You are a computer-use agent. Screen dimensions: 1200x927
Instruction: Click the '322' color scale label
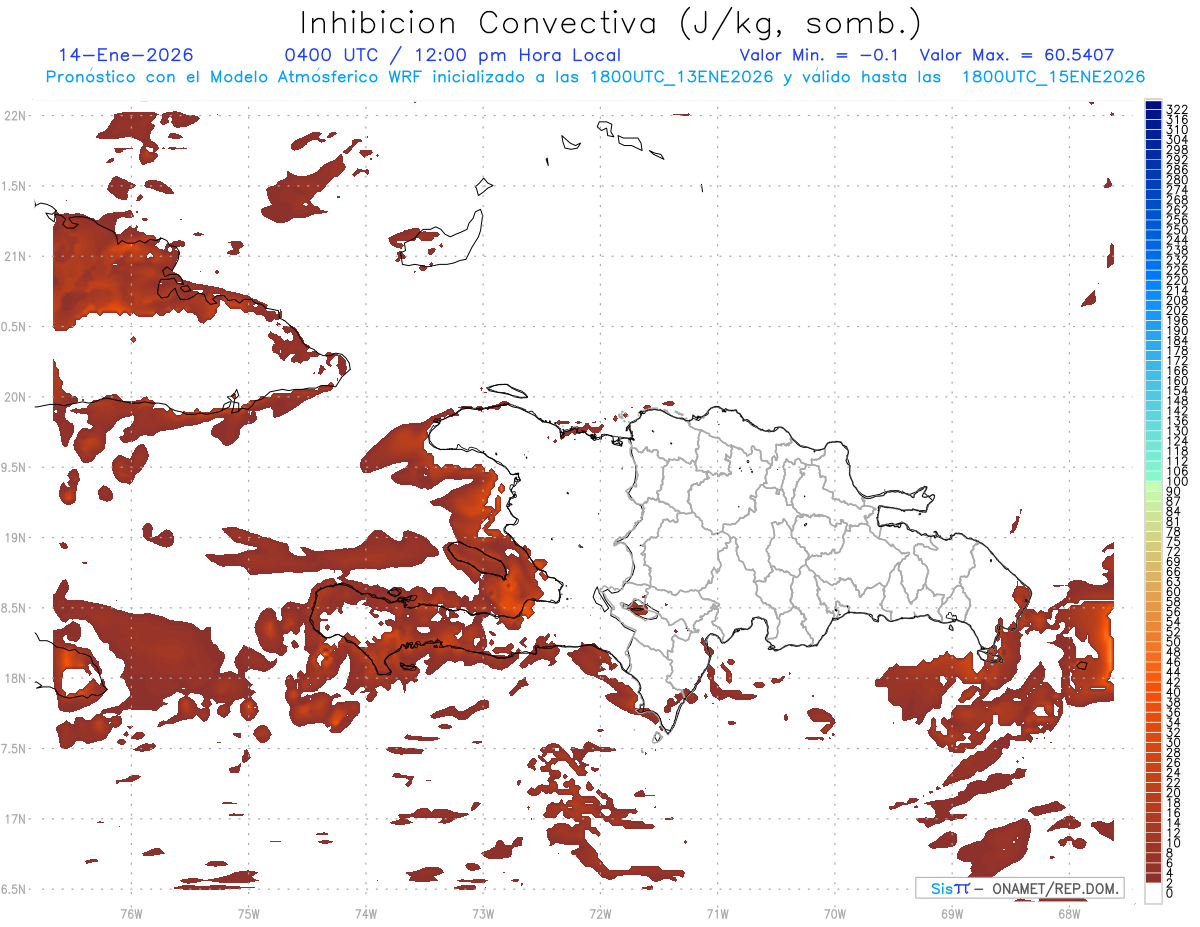(1176, 109)
